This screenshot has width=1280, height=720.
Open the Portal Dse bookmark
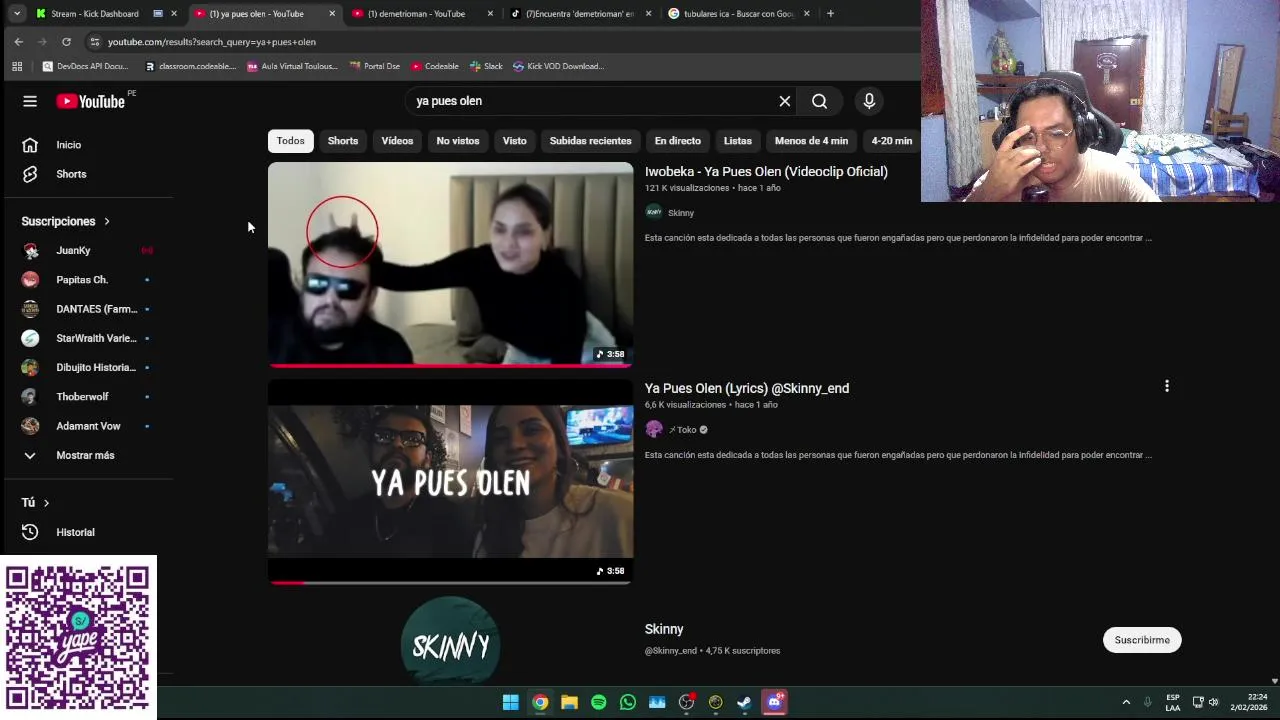coord(374,66)
